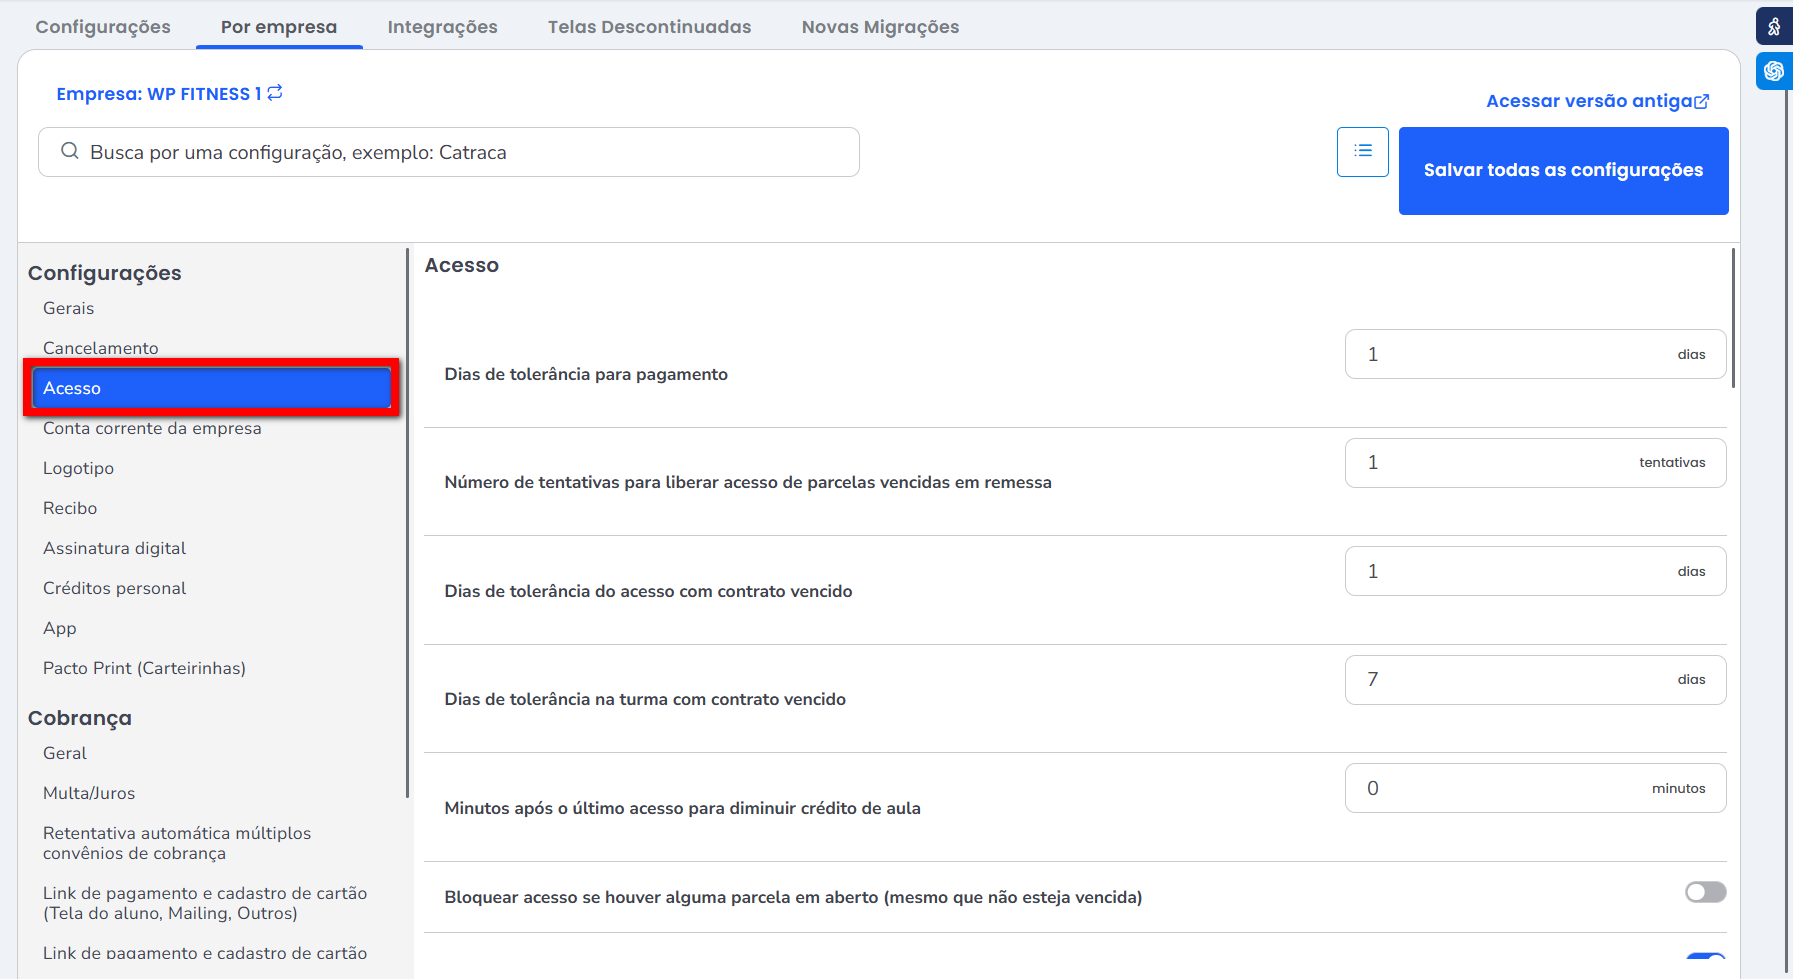
Task: Toggle 'Bloquear acesso se houver alguma parcela em aberto'
Action: [1705, 892]
